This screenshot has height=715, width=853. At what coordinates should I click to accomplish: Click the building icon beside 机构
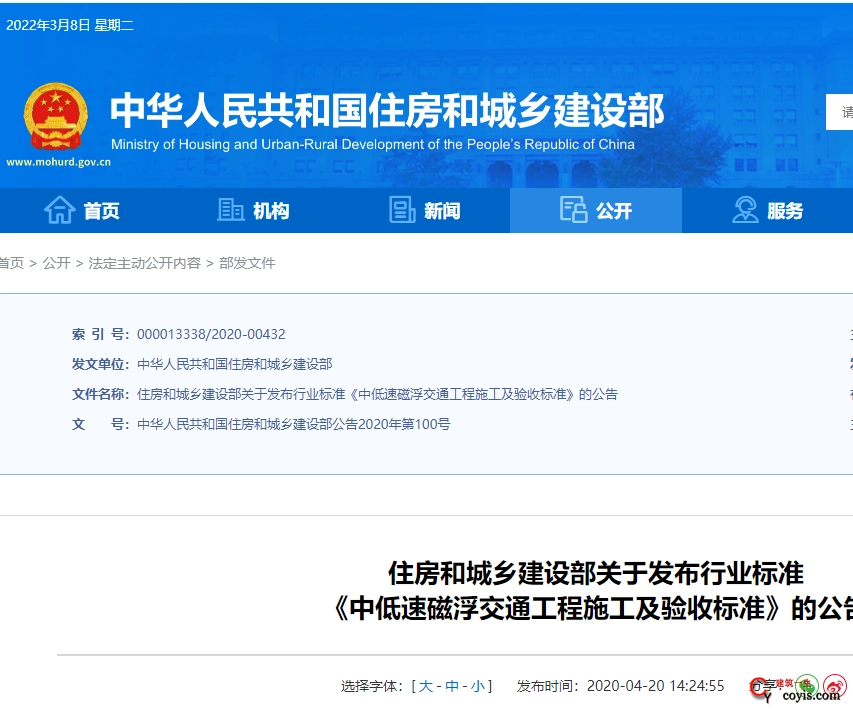(x=231, y=210)
